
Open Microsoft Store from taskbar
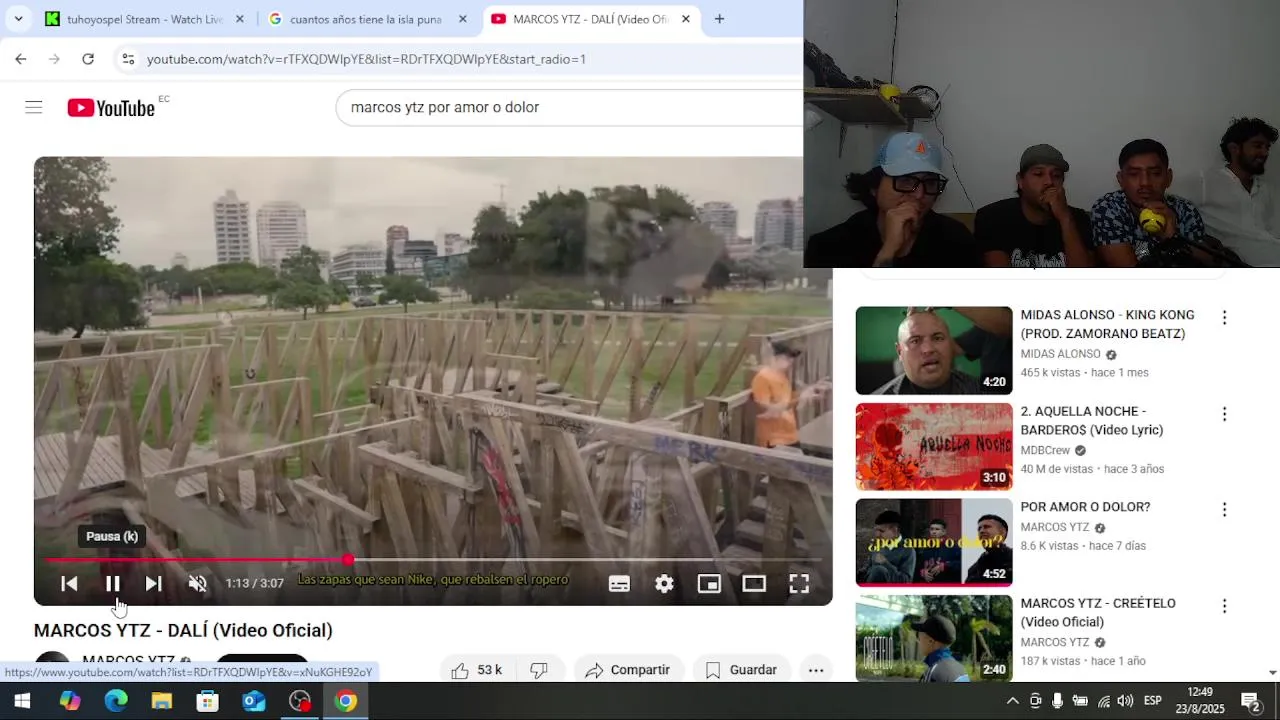(208, 701)
